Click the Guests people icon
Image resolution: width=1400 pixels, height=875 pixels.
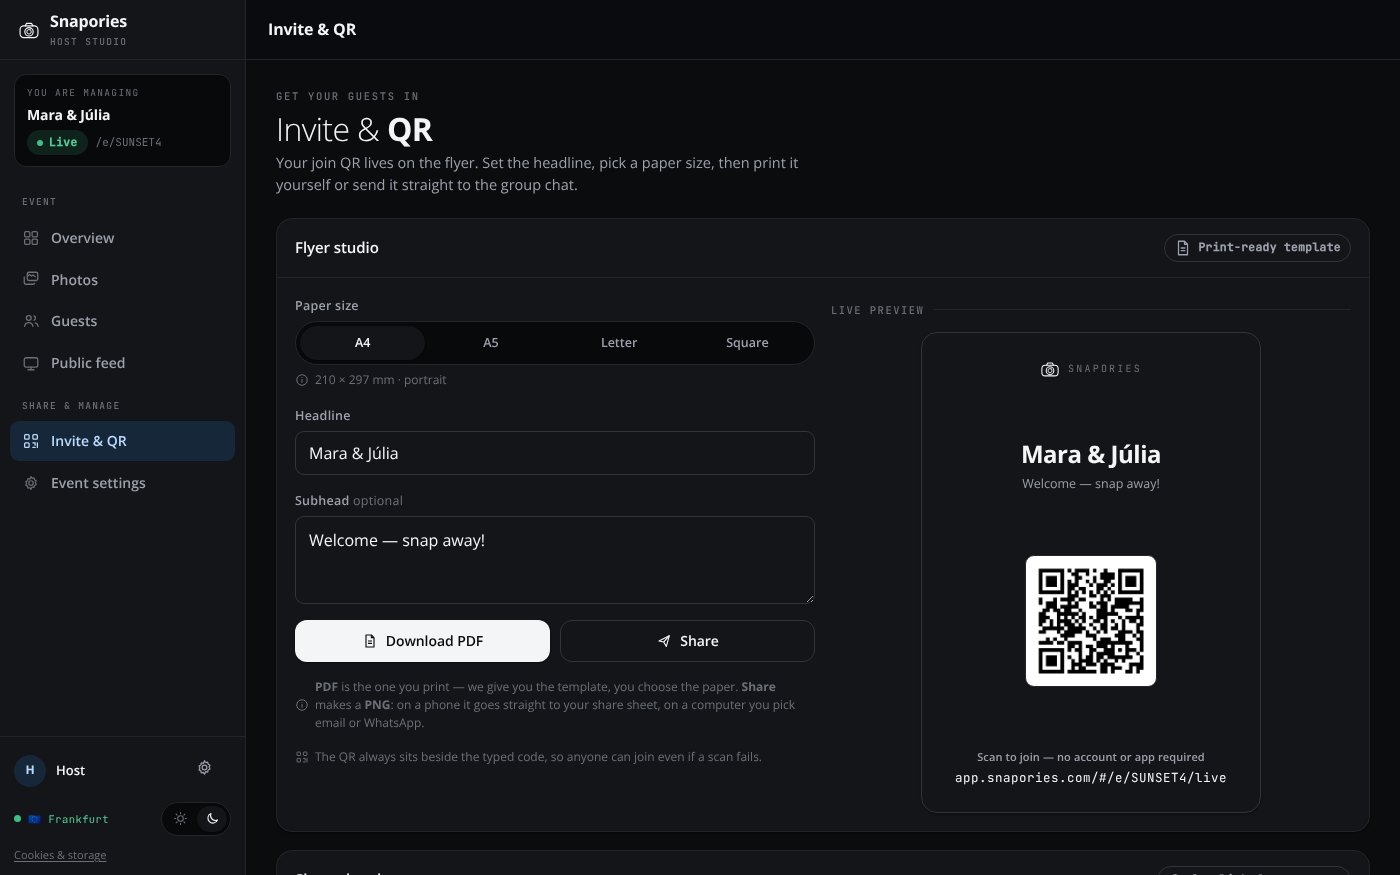31,321
